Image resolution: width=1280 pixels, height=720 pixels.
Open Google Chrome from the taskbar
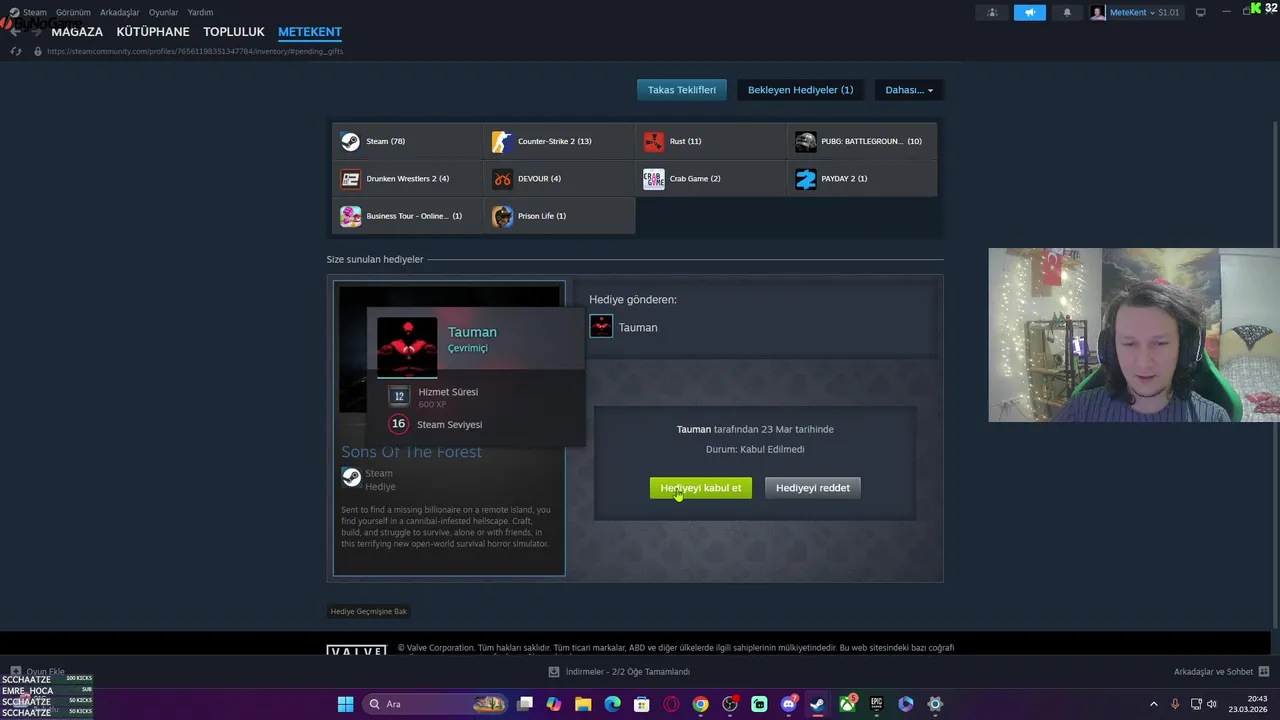coord(700,704)
